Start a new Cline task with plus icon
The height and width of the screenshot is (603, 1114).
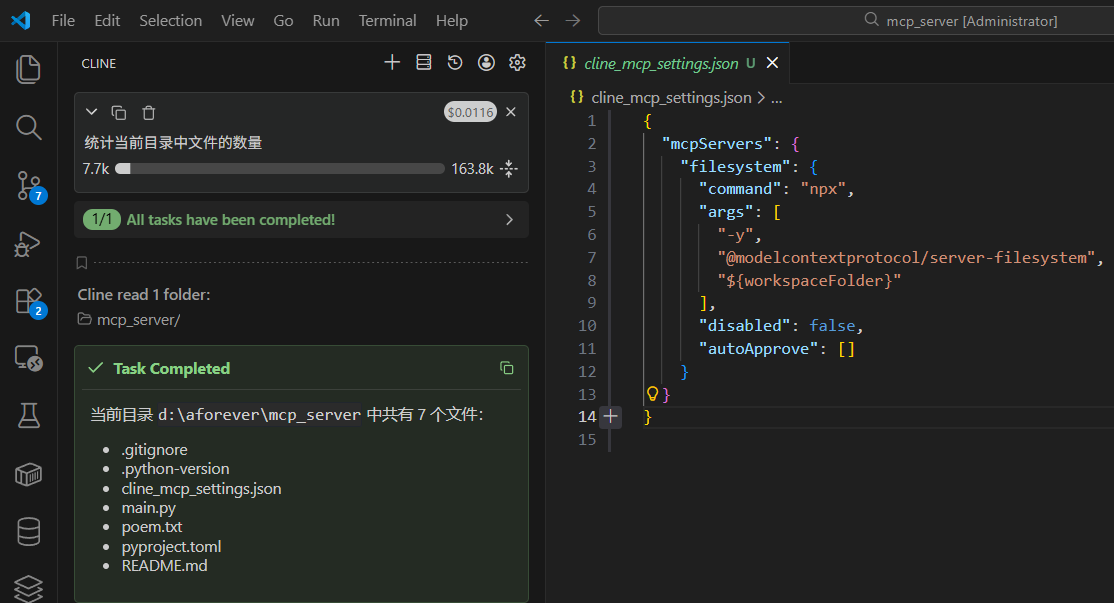392,63
